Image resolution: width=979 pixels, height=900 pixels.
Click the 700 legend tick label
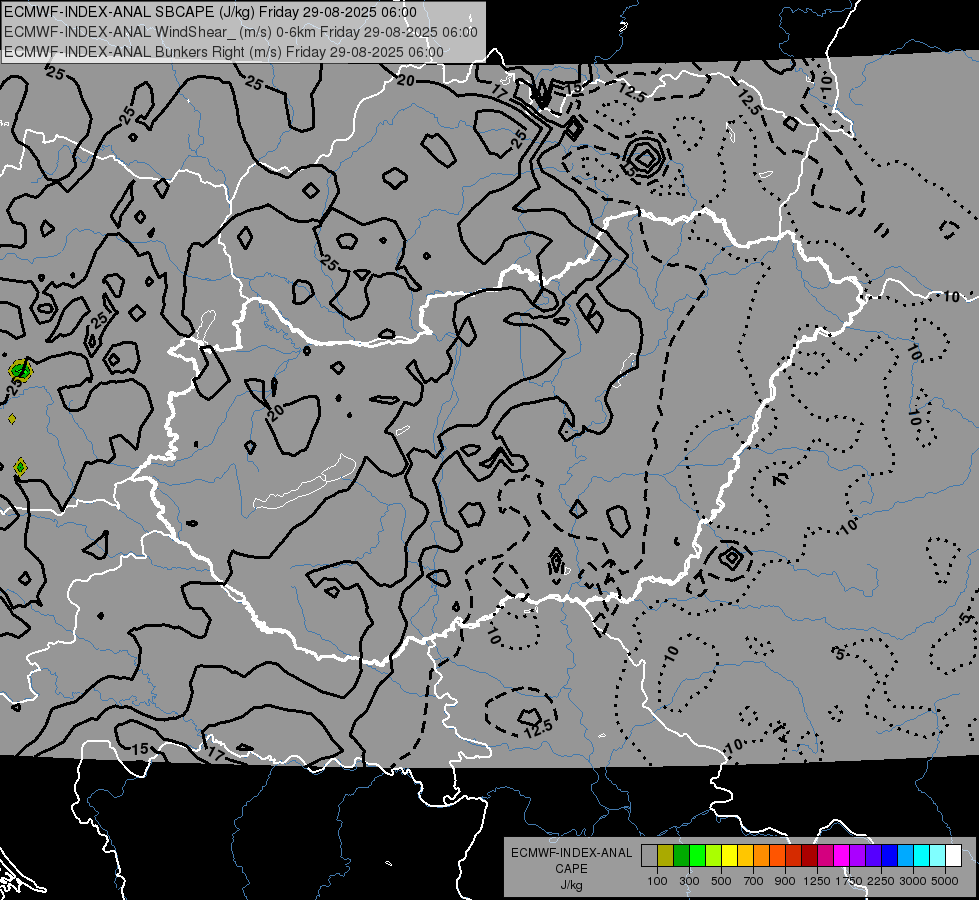[x=754, y=881]
